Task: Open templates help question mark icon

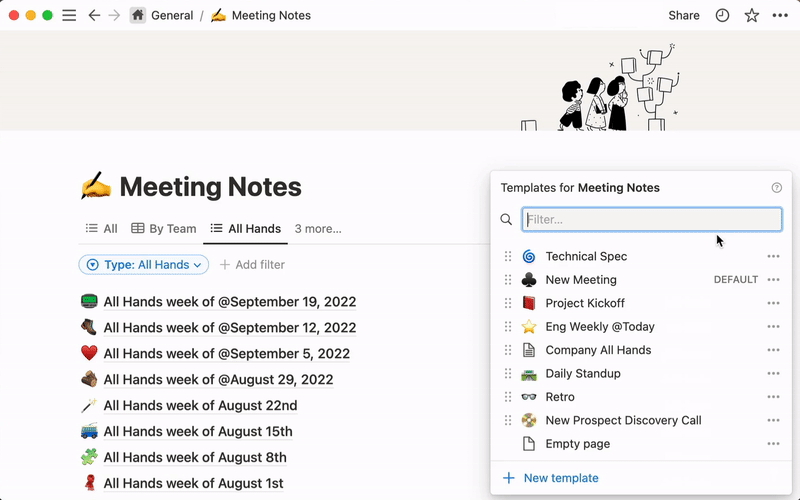Action: point(777,188)
